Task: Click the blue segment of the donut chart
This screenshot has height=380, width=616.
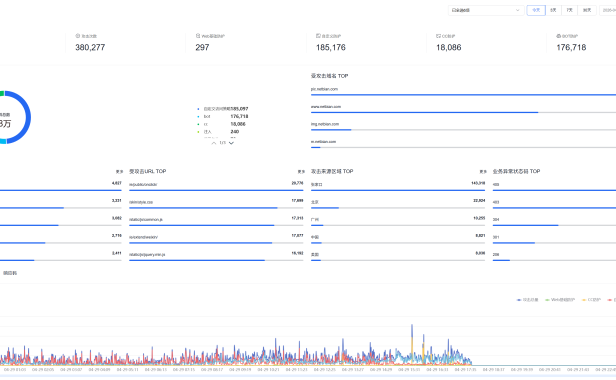Action: click(x=28, y=117)
